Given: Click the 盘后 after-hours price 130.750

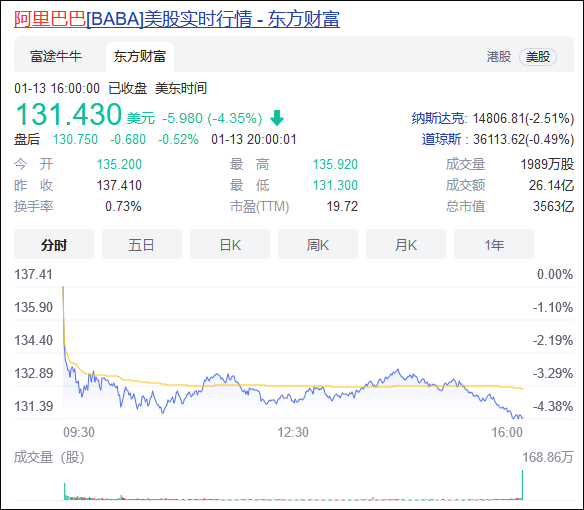Looking at the screenshot, I should point(75,139).
